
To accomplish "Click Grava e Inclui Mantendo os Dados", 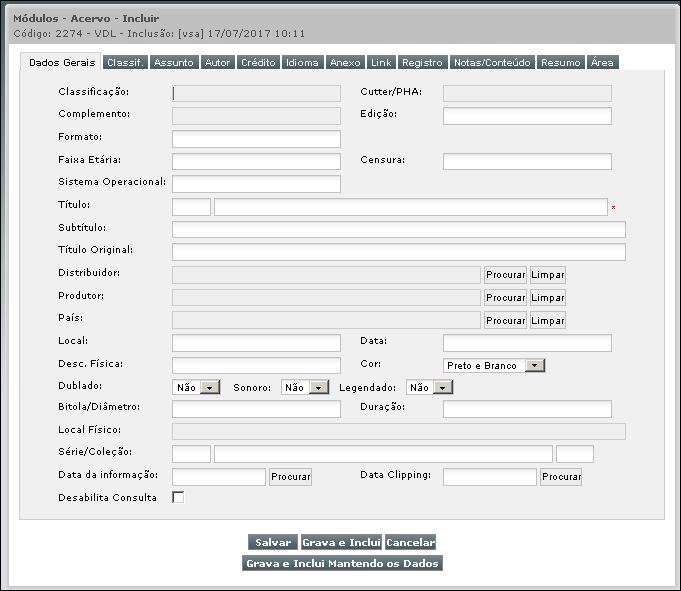I will click(x=342, y=563).
